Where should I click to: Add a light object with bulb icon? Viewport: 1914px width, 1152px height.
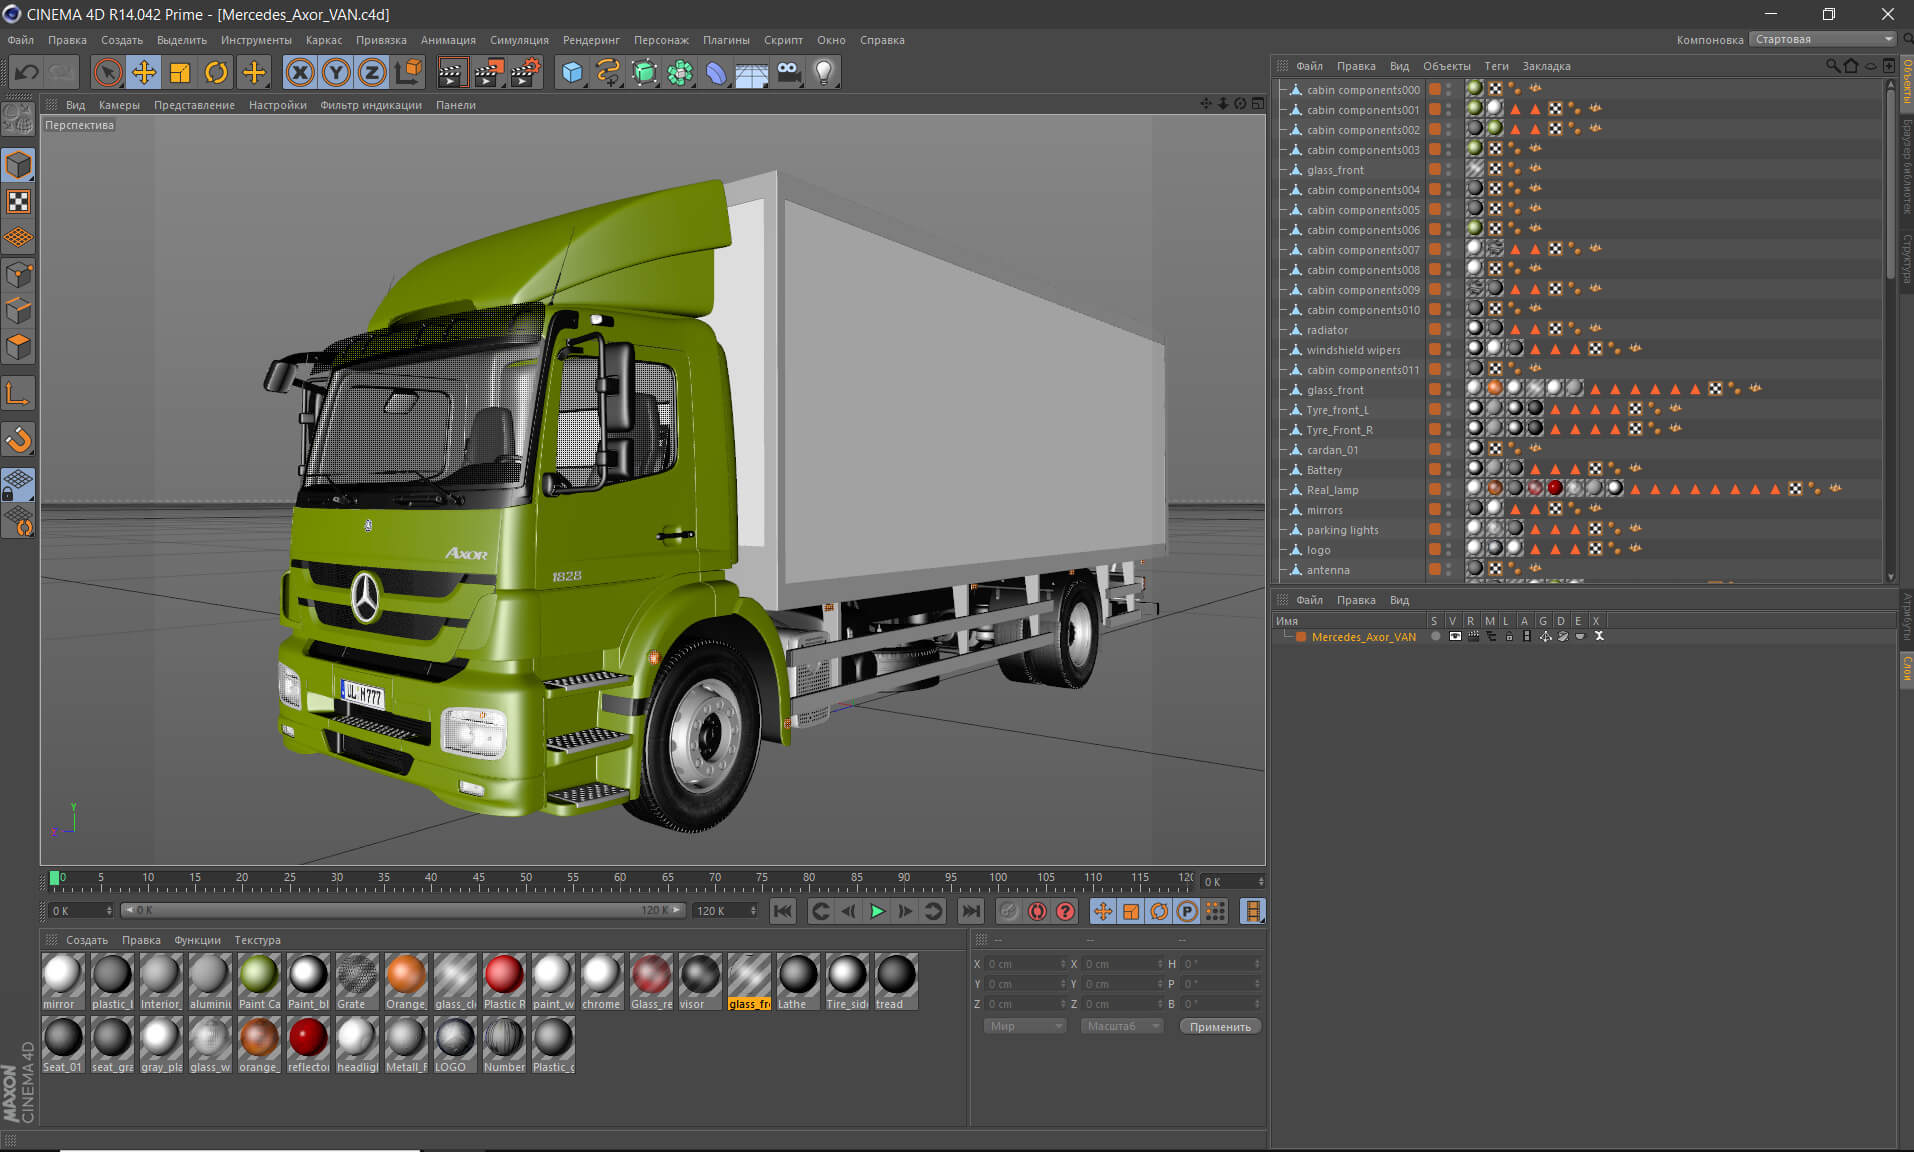pyautogui.click(x=824, y=72)
